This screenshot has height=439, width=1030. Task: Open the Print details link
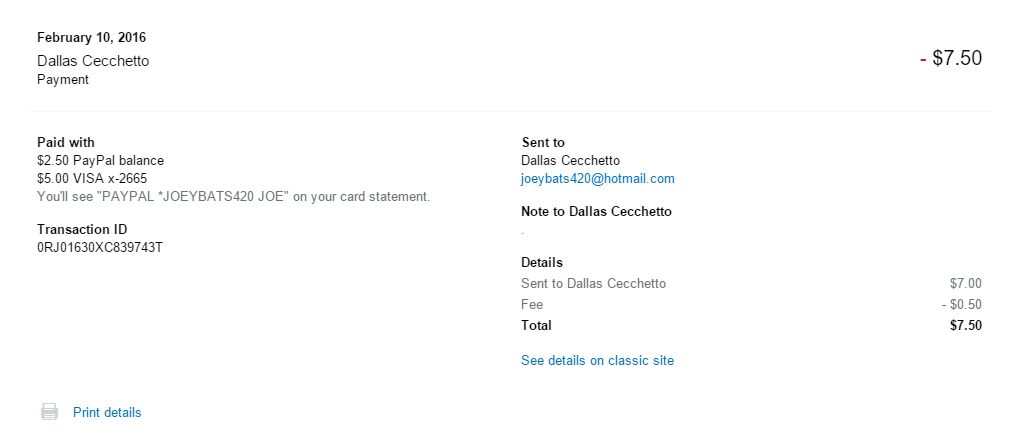[107, 412]
